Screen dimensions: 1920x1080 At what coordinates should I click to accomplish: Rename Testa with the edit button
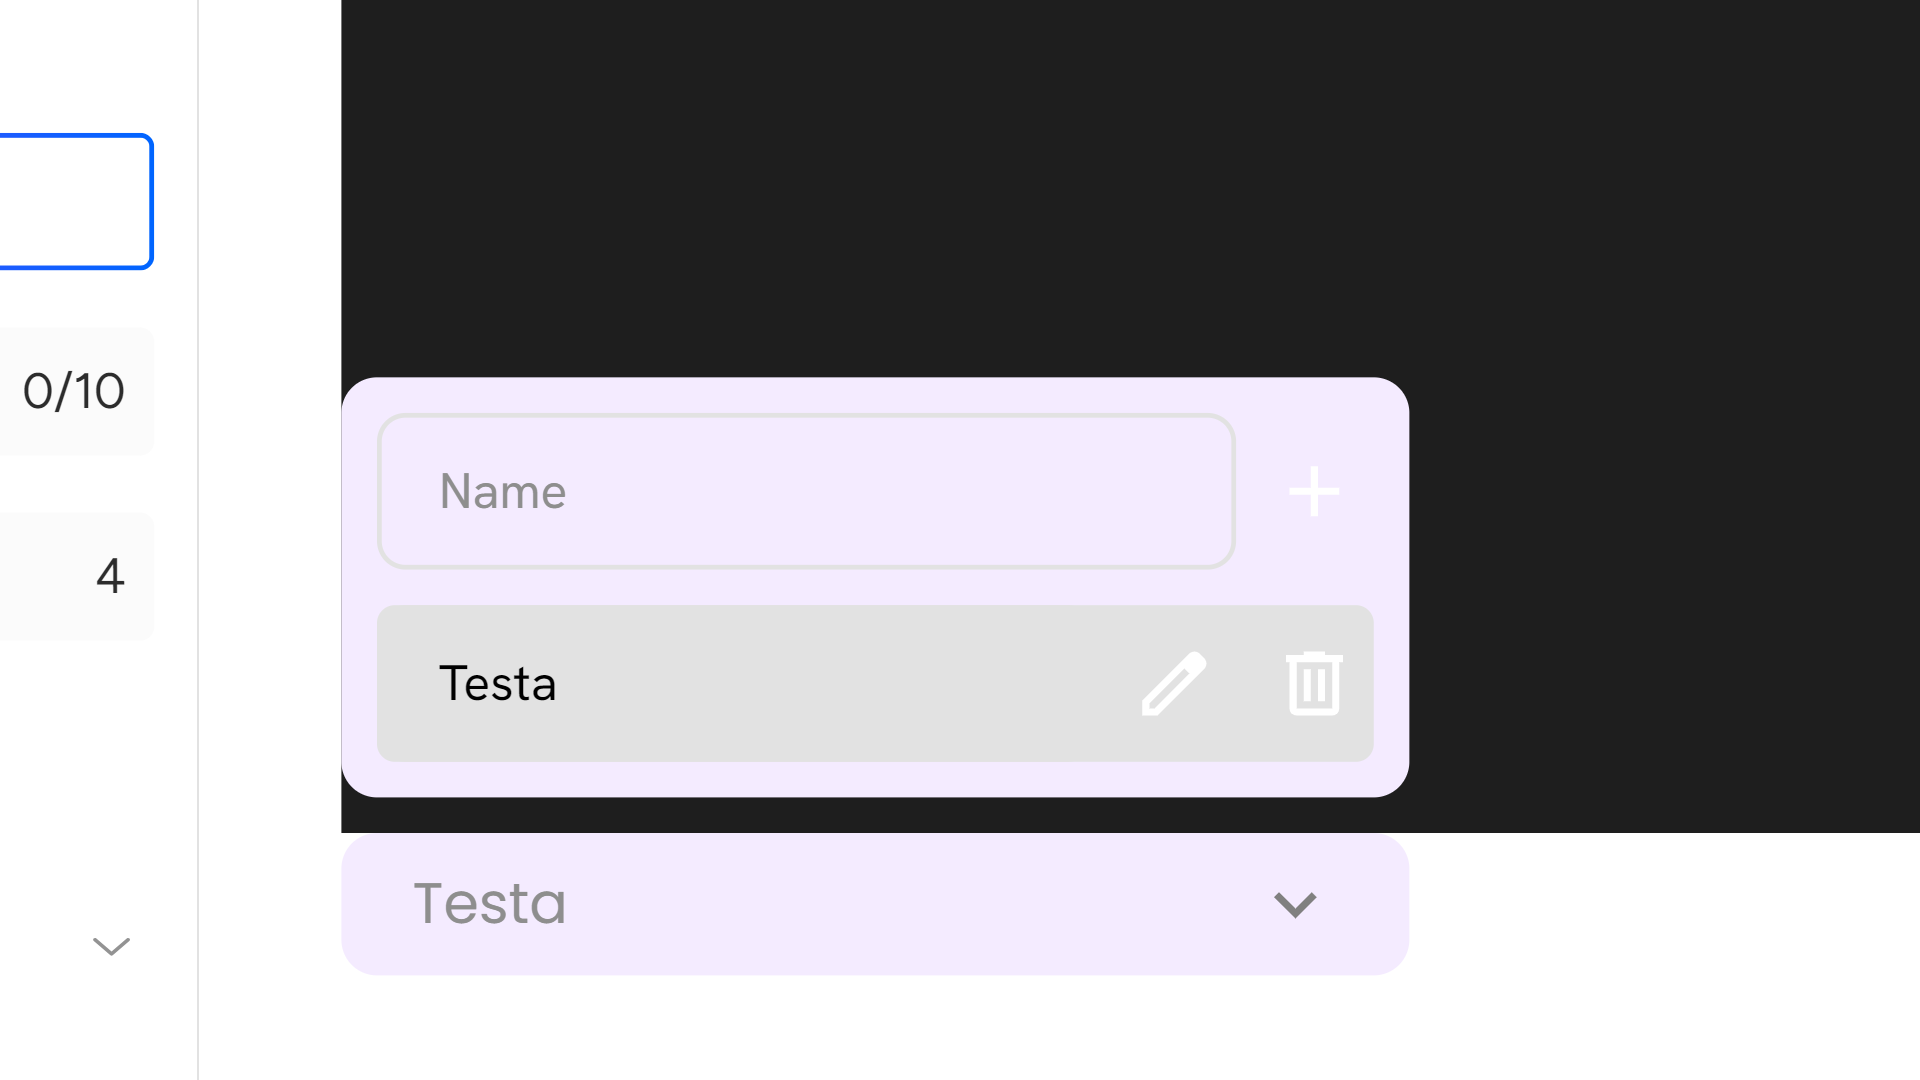click(1173, 684)
